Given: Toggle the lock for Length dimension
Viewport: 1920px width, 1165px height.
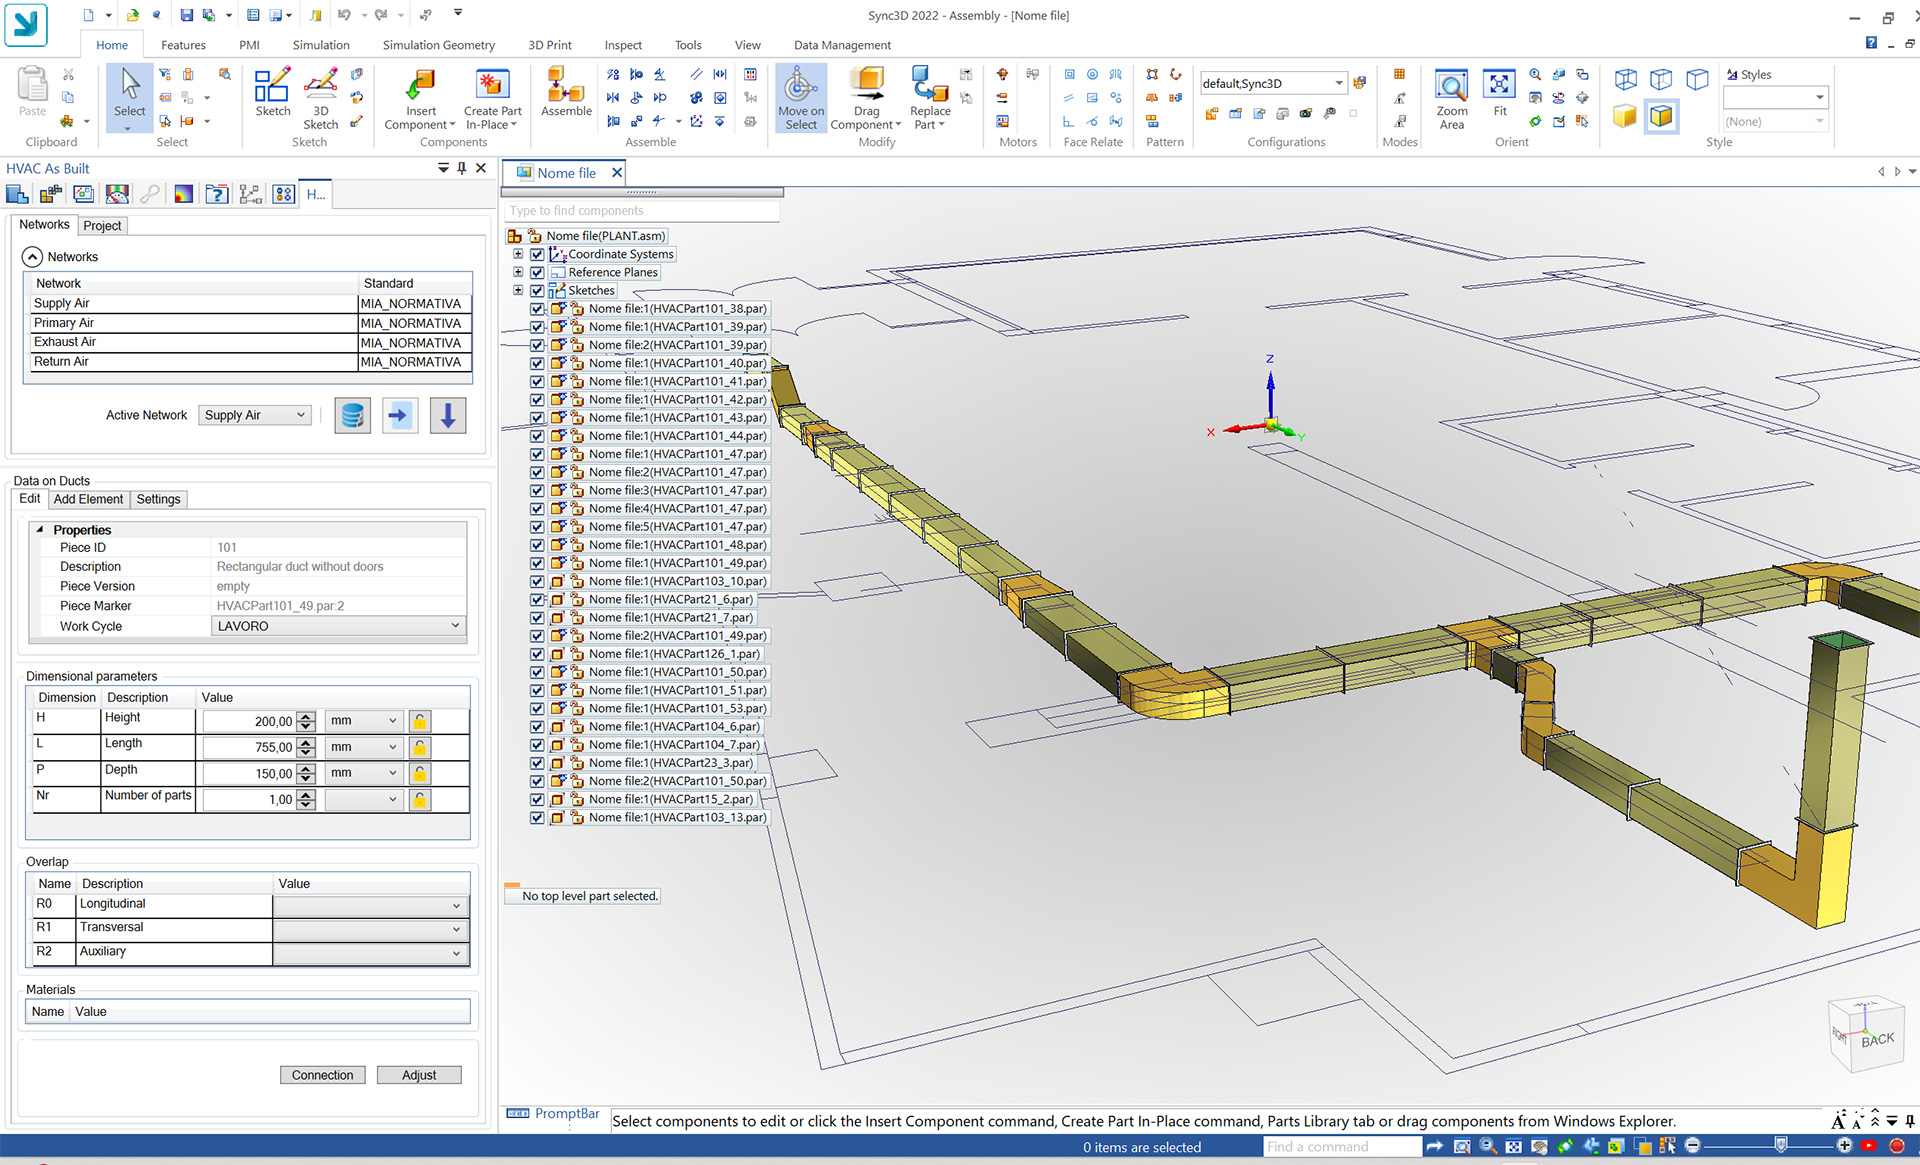Looking at the screenshot, I should pos(420,747).
